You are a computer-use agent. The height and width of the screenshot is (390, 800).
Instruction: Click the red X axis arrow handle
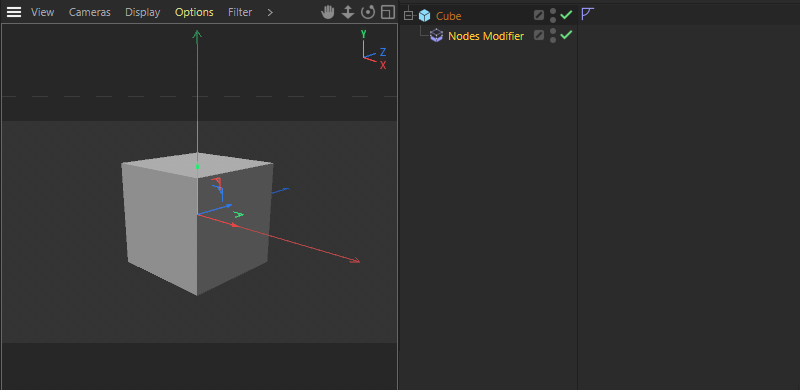pos(354,261)
